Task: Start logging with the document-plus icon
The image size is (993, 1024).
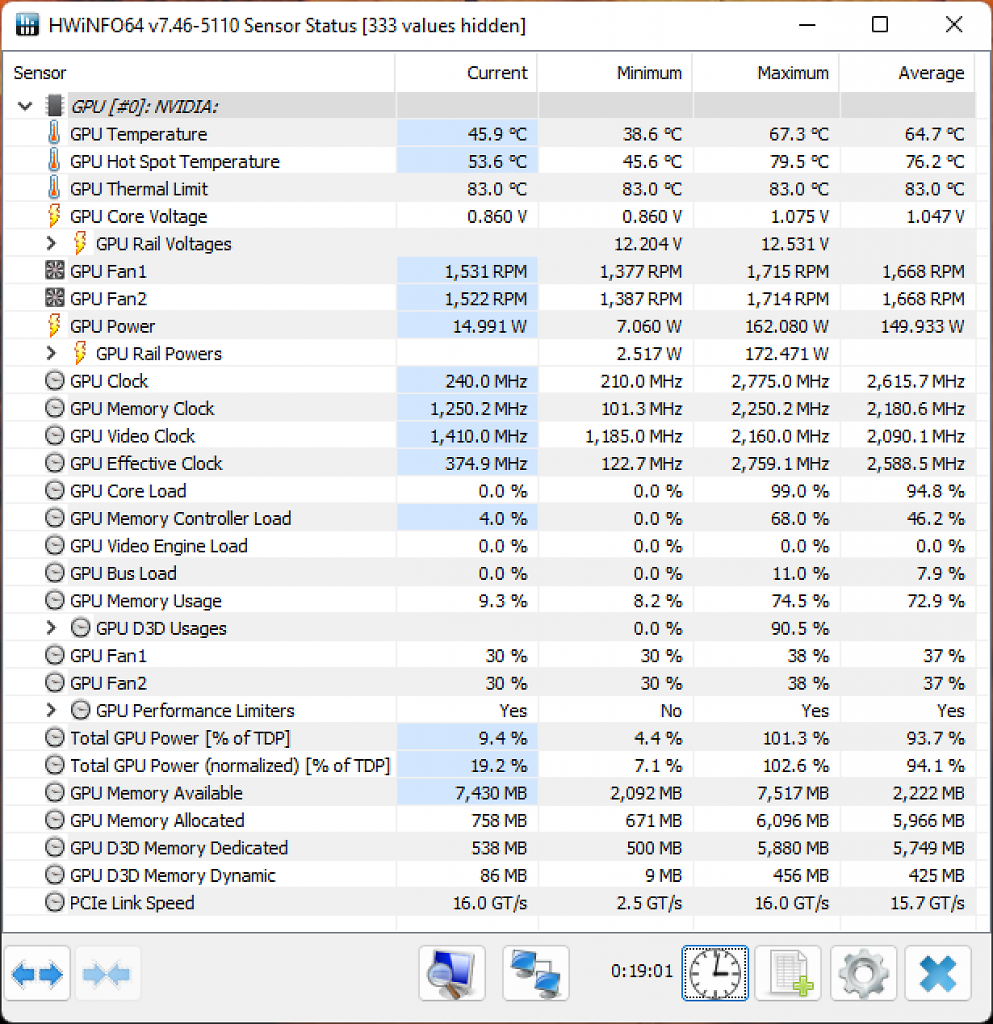Action: tap(789, 974)
